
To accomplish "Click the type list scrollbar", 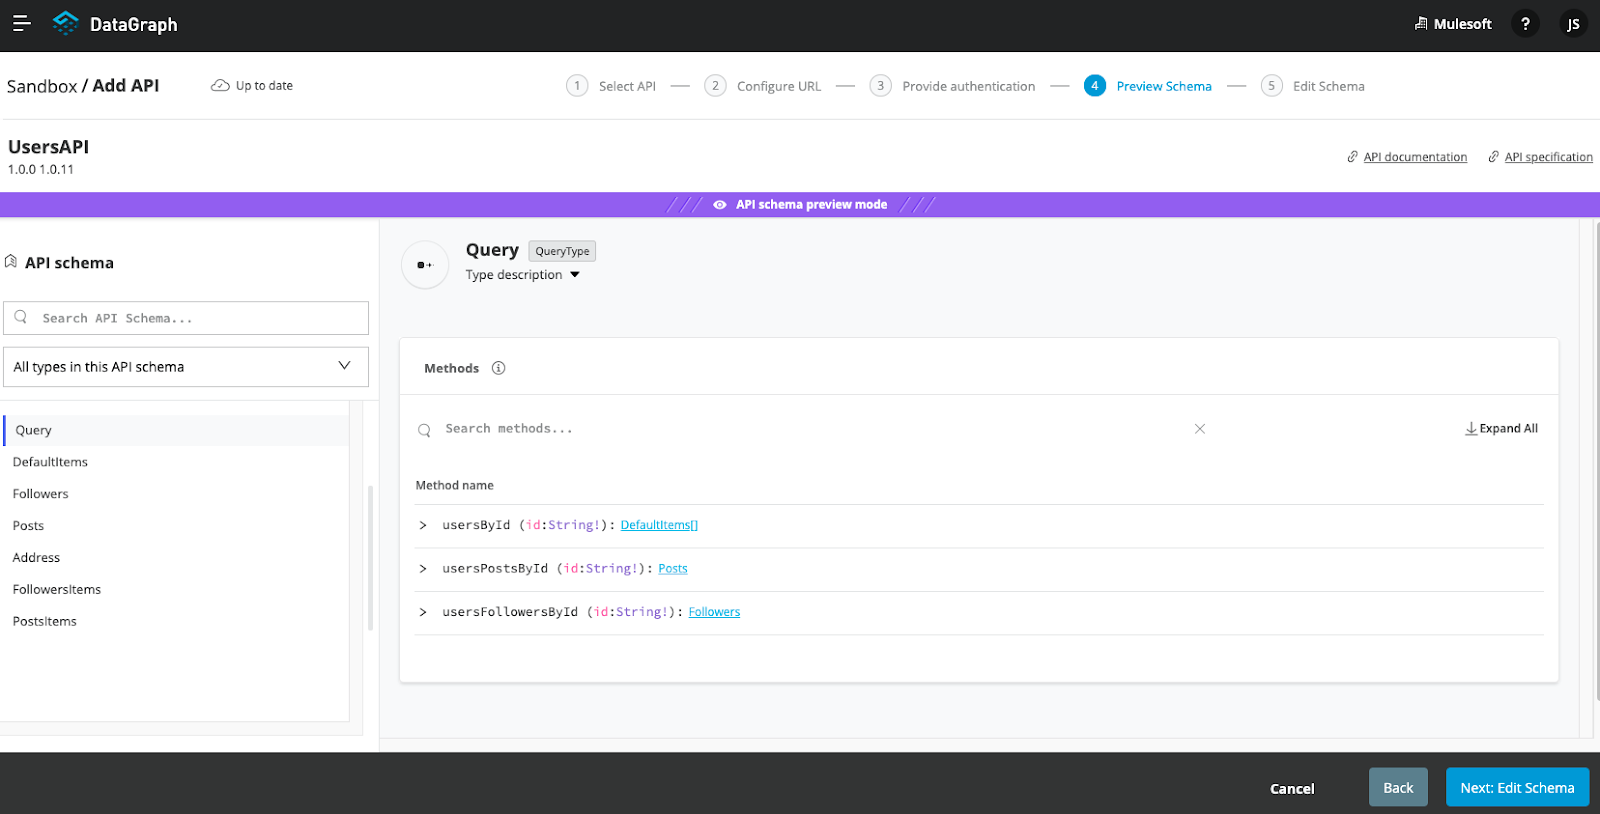I will click(371, 558).
